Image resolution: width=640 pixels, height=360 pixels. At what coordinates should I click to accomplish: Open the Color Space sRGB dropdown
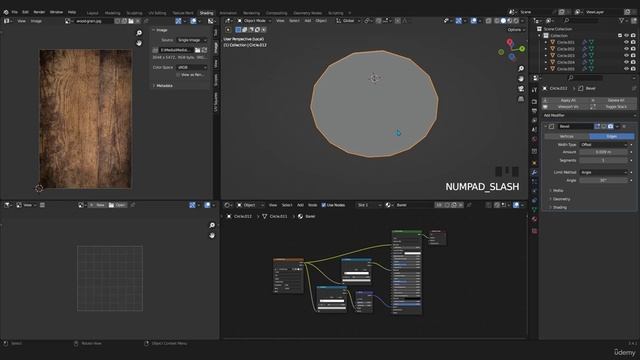pyautogui.click(x=192, y=67)
